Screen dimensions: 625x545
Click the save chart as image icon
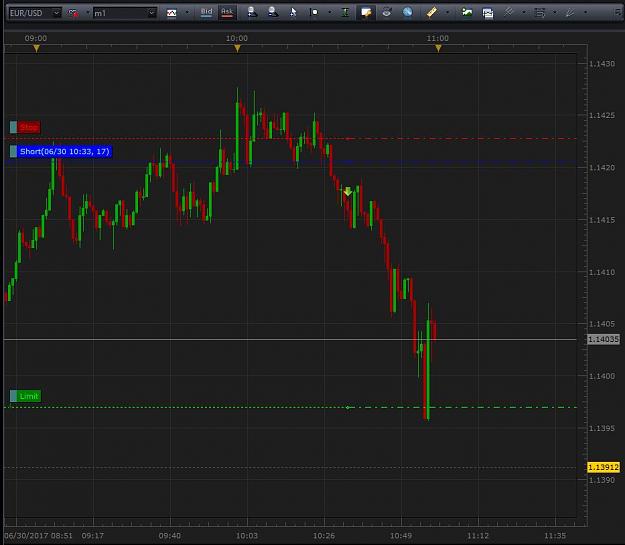tap(467, 12)
